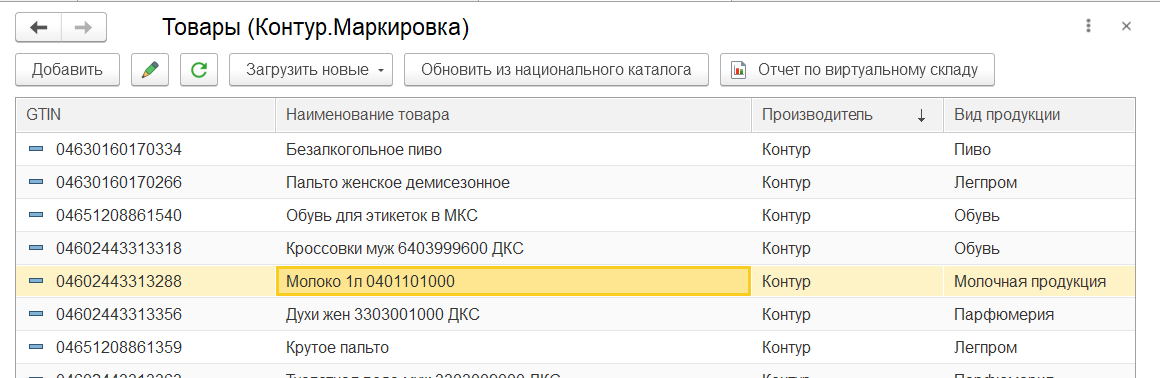Click the chart icon on the virtual warehouse report button
Screen dimensions: 1160x378
tap(738, 70)
